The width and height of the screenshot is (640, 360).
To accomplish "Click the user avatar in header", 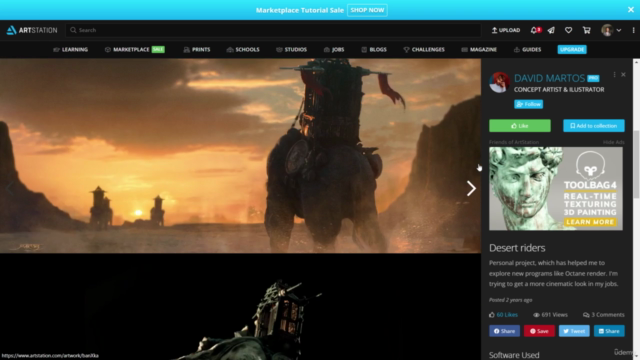I will [x=607, y=30].
